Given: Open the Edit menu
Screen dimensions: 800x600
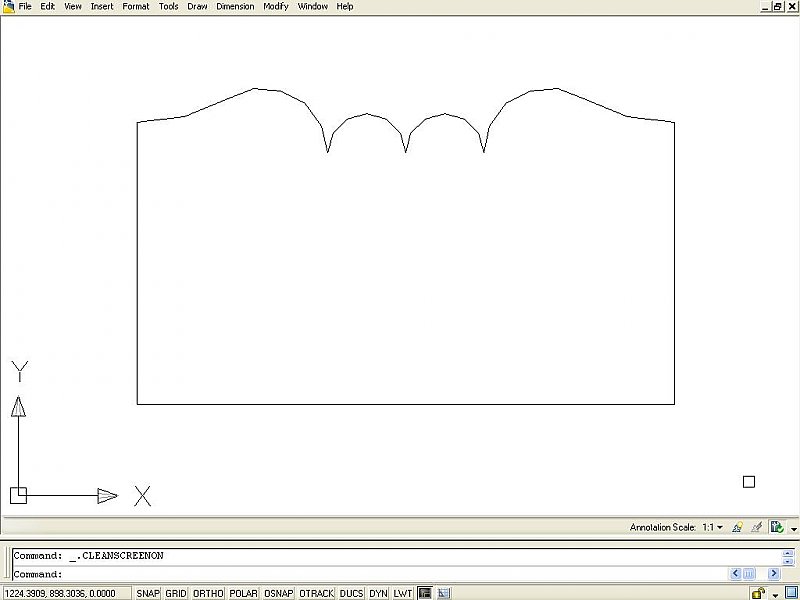Looking at the screenshot, I should click(47, 7).
